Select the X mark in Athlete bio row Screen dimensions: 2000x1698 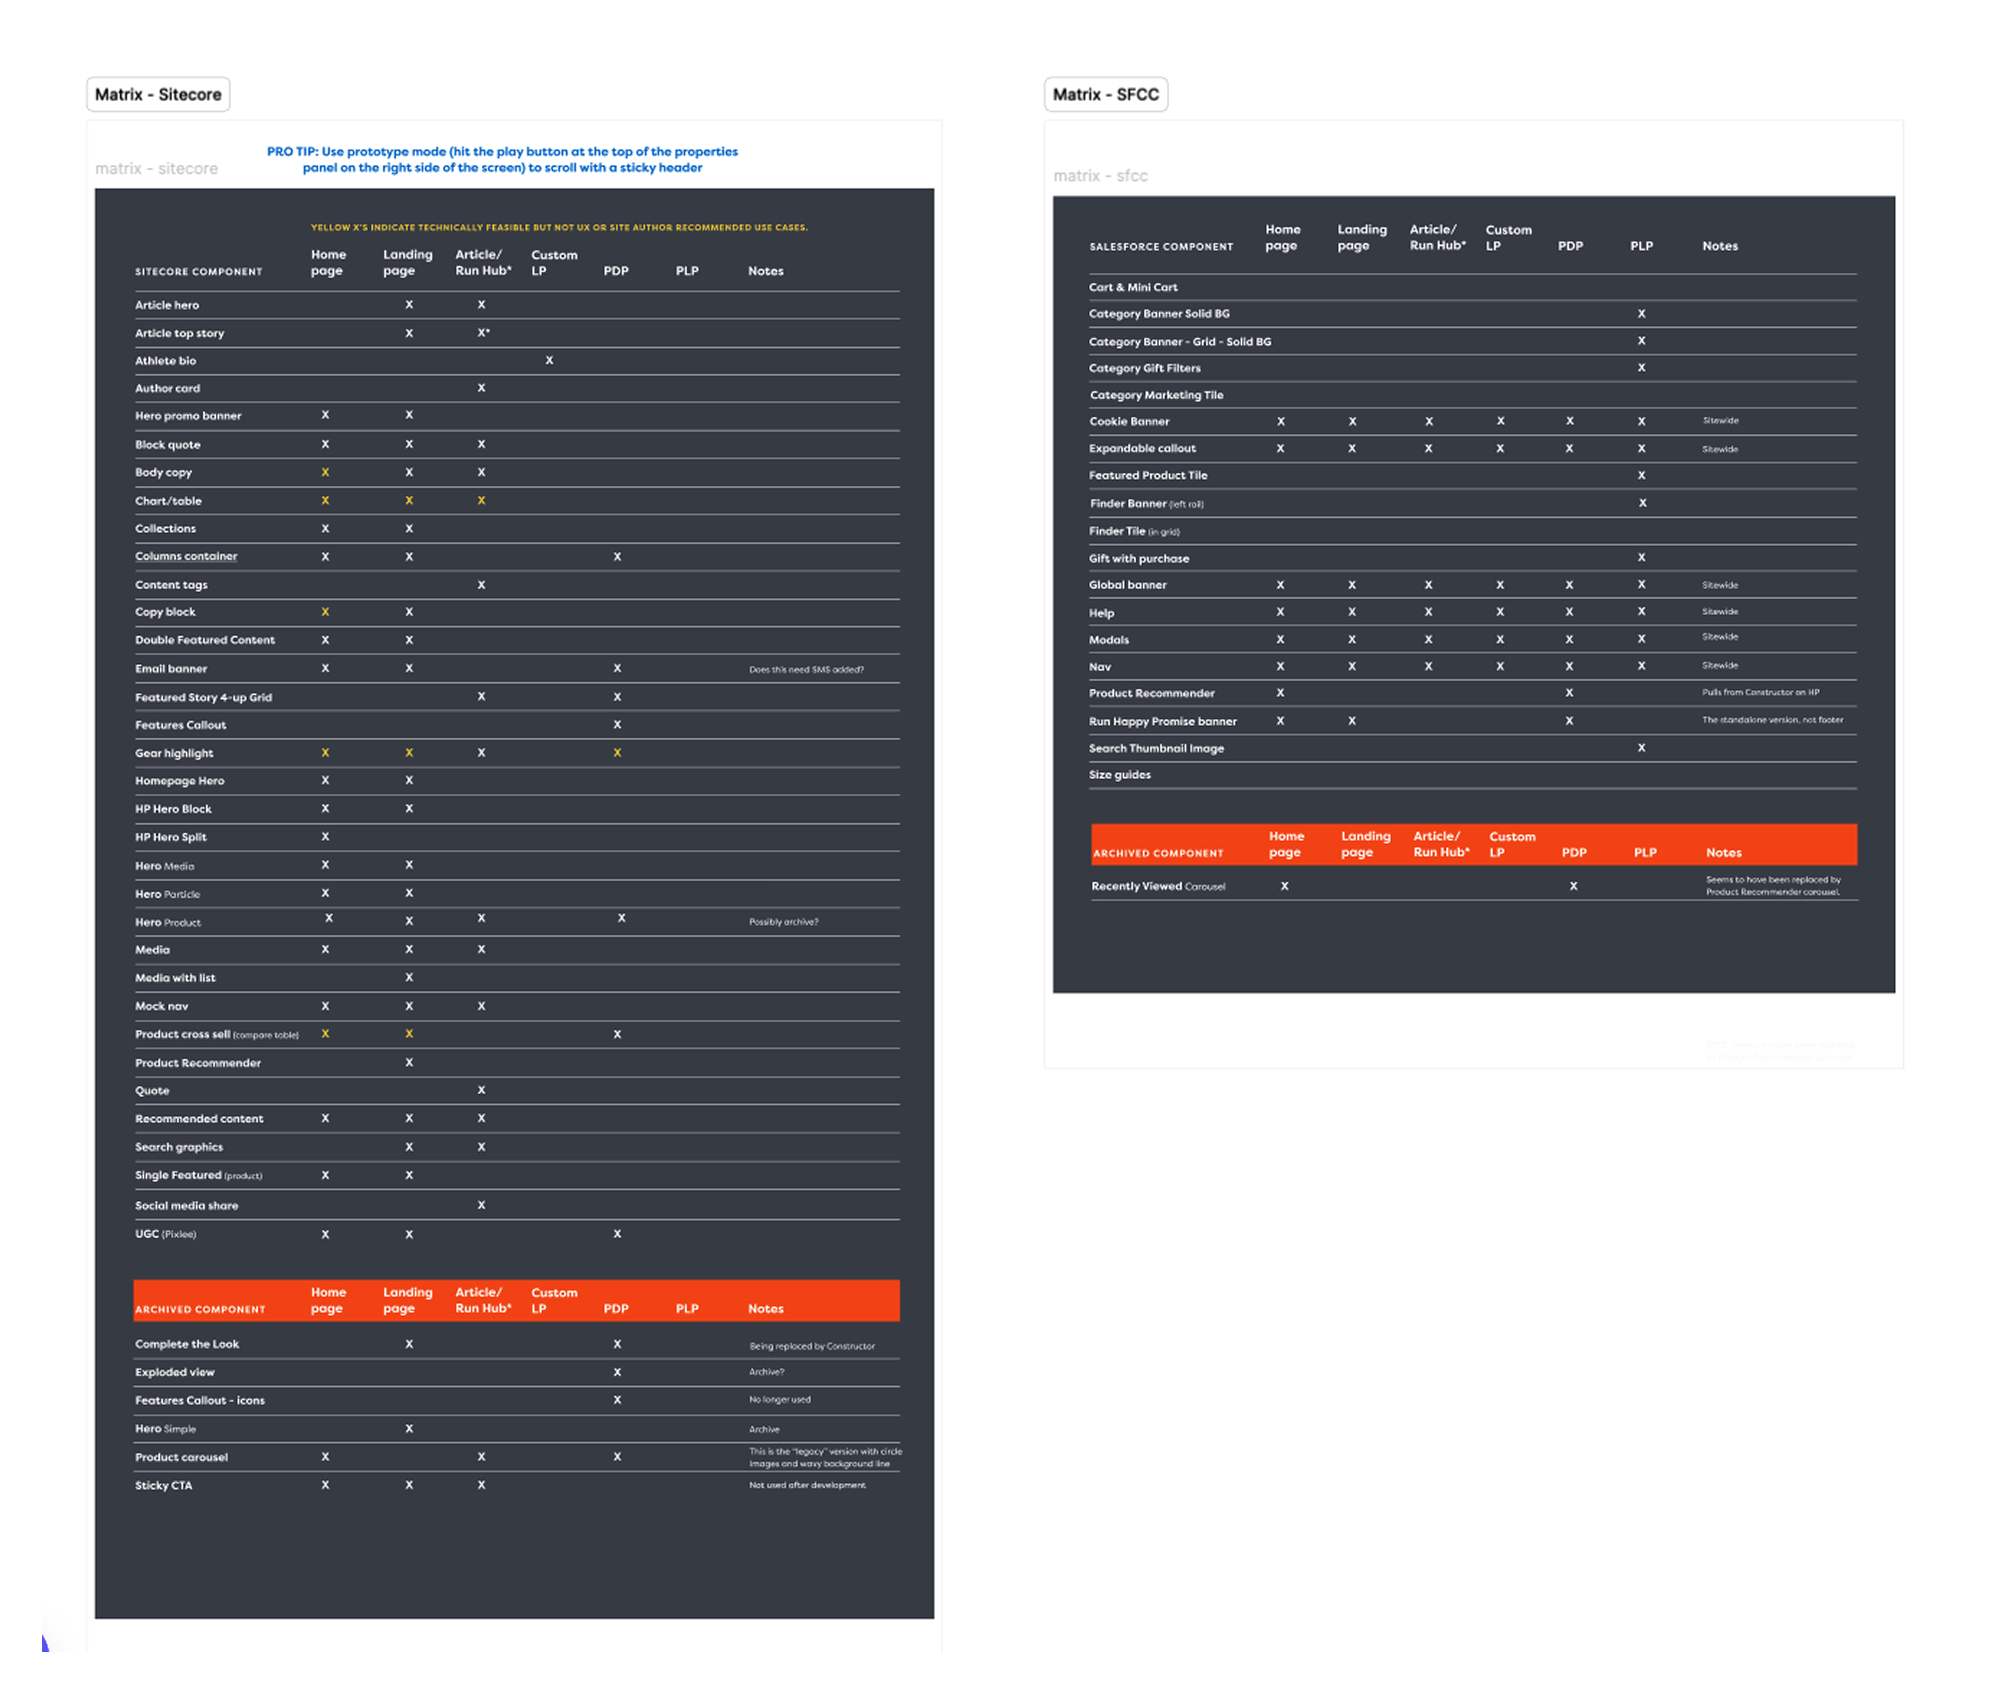click(549, 360)
